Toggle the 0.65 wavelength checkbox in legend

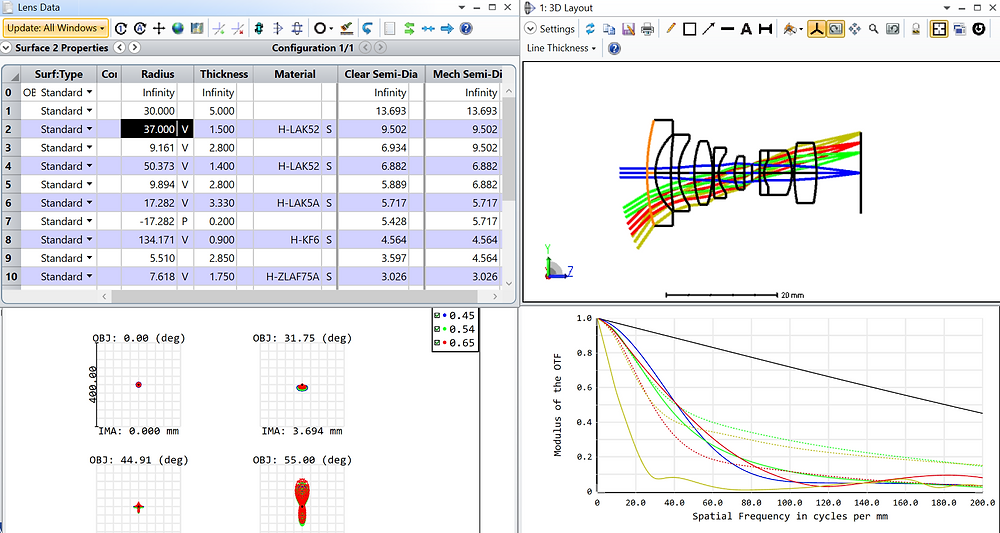(x=437, y=343)
